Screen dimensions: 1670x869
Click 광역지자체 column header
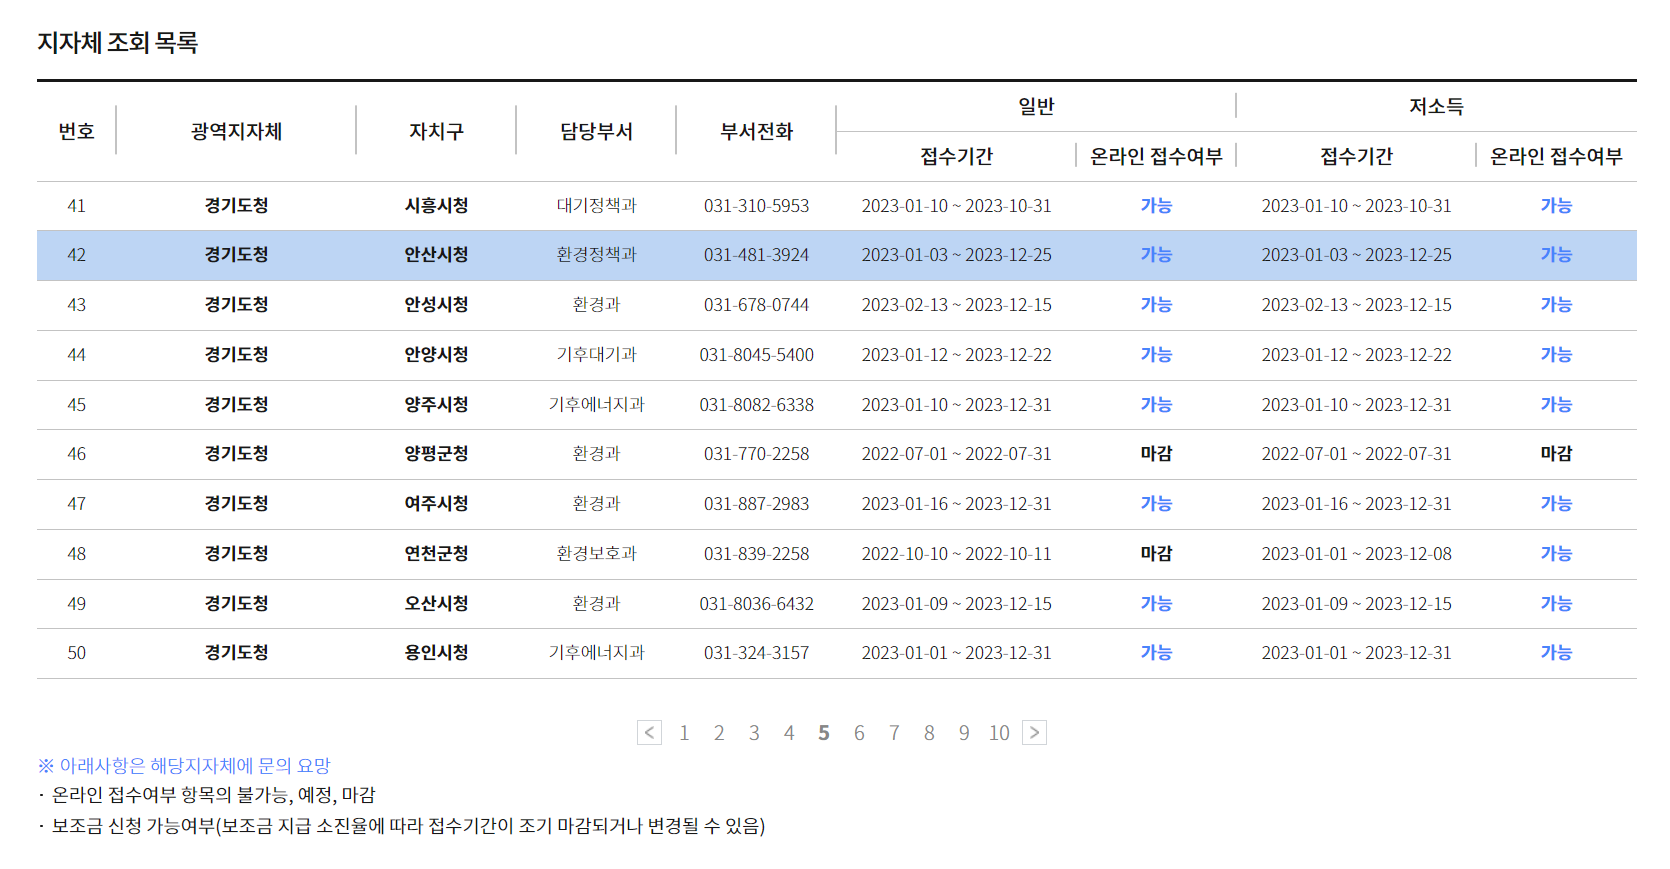tap(236, 131)
